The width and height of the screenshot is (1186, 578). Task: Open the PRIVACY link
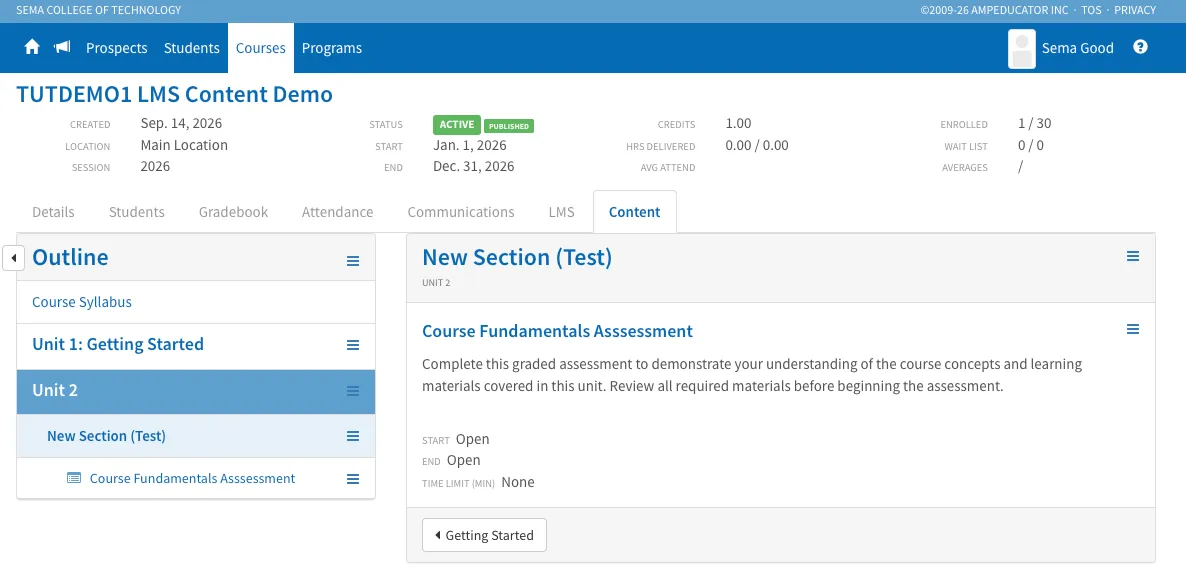pos(1135,11)
